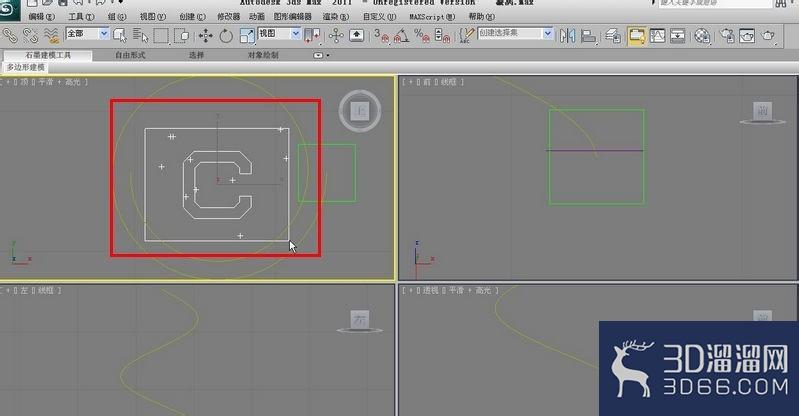Activate the Select Object cursor tool

coord(120,35)
